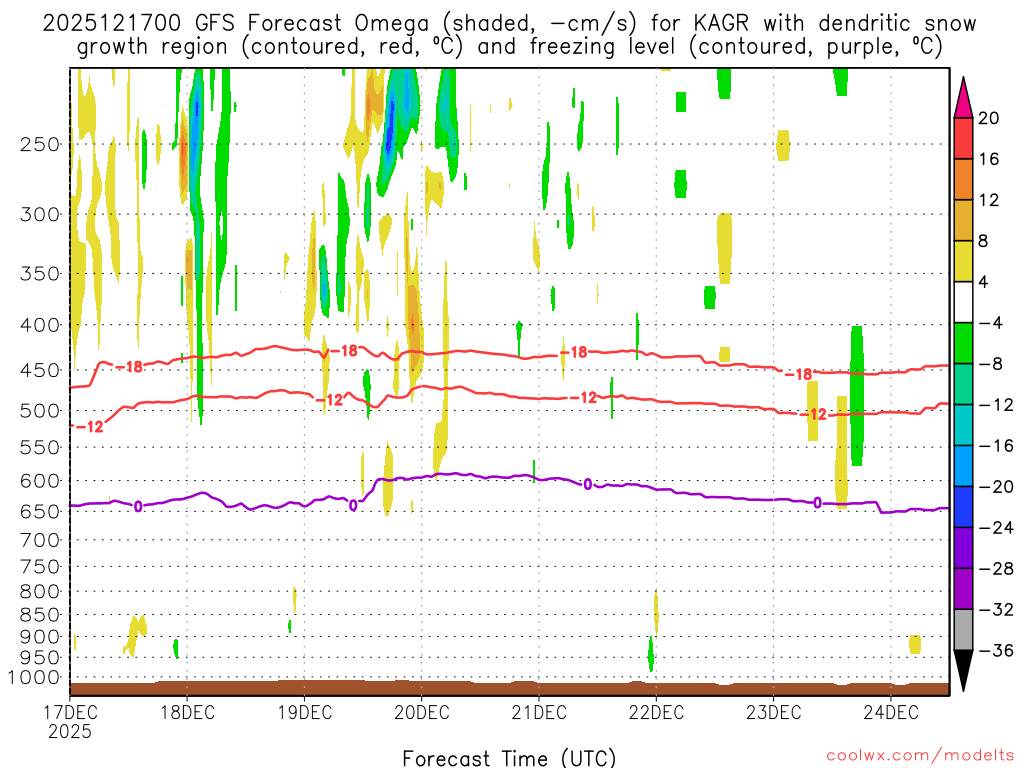Select the gray -36 to -32 colorbar swatch

tap(964, 630)
